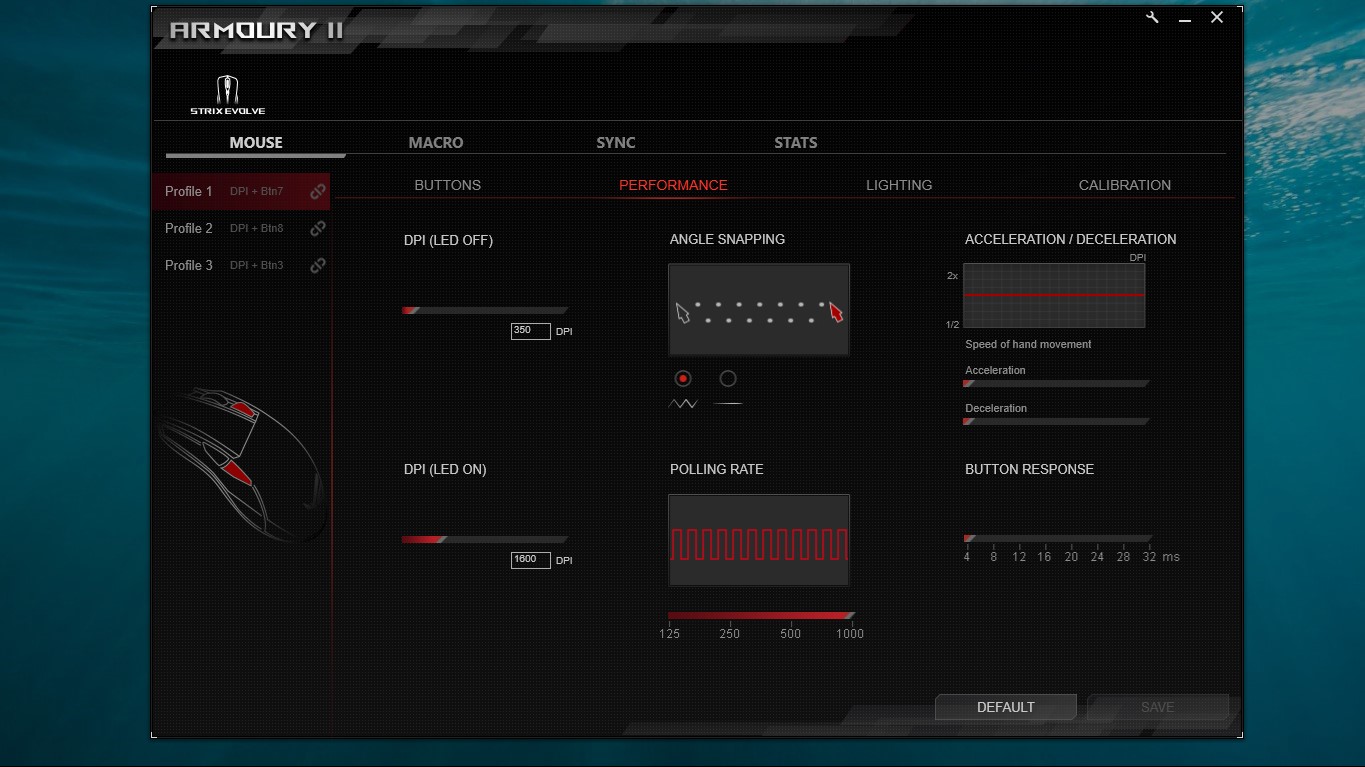
Task: Click the polling rate slider
Action: [x=761, y=616]
